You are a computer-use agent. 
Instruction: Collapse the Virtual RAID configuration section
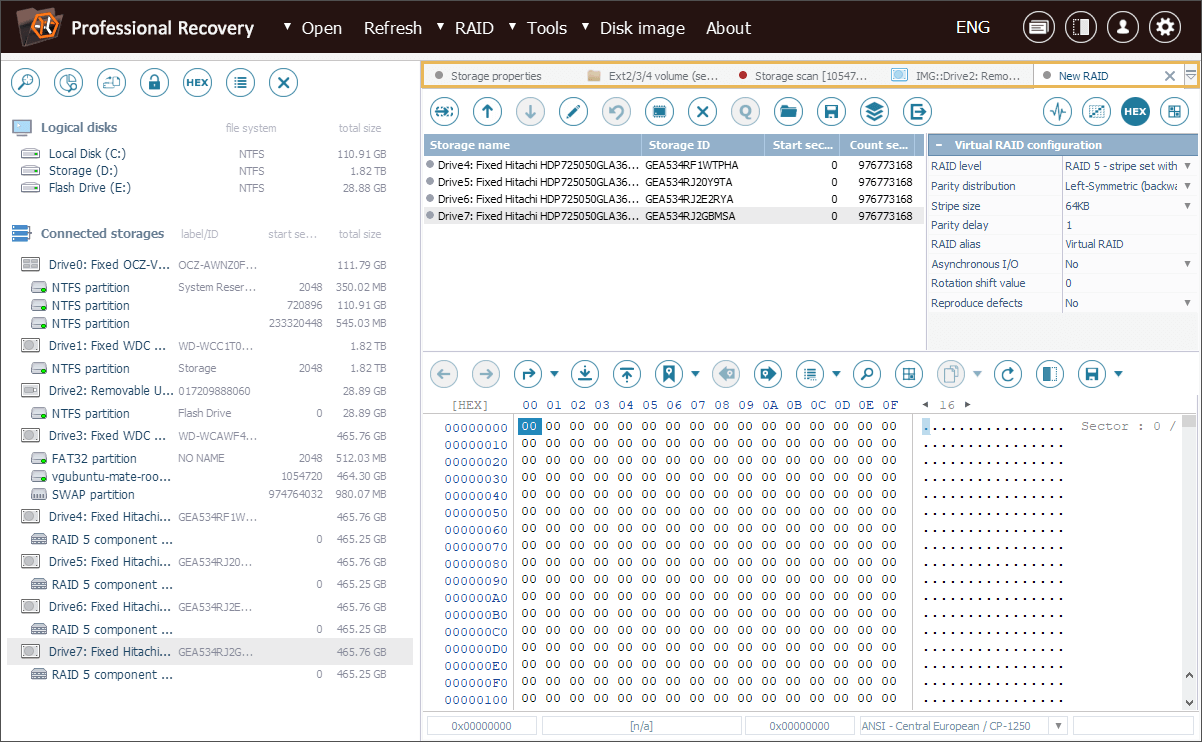[938, 145]
